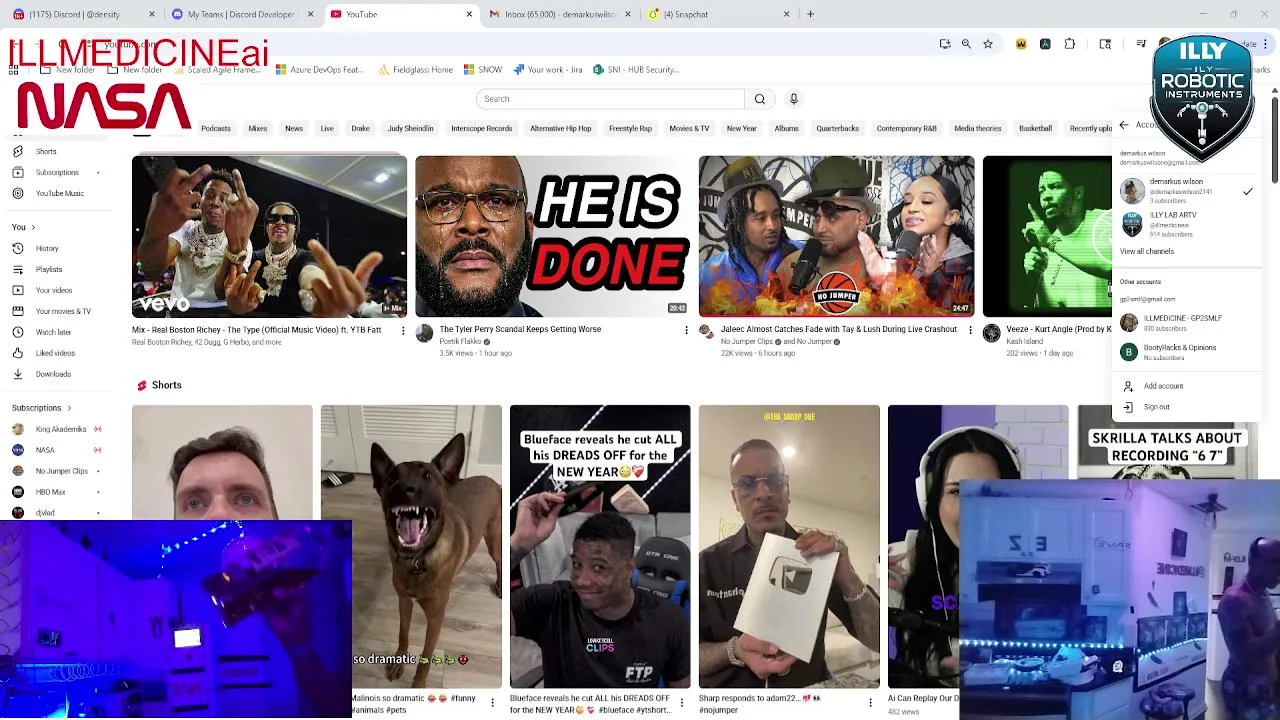Open the Real Boston Richey mix thumbnail
1280x720 pixels.
pyautogui.click(x=269, y=236)
